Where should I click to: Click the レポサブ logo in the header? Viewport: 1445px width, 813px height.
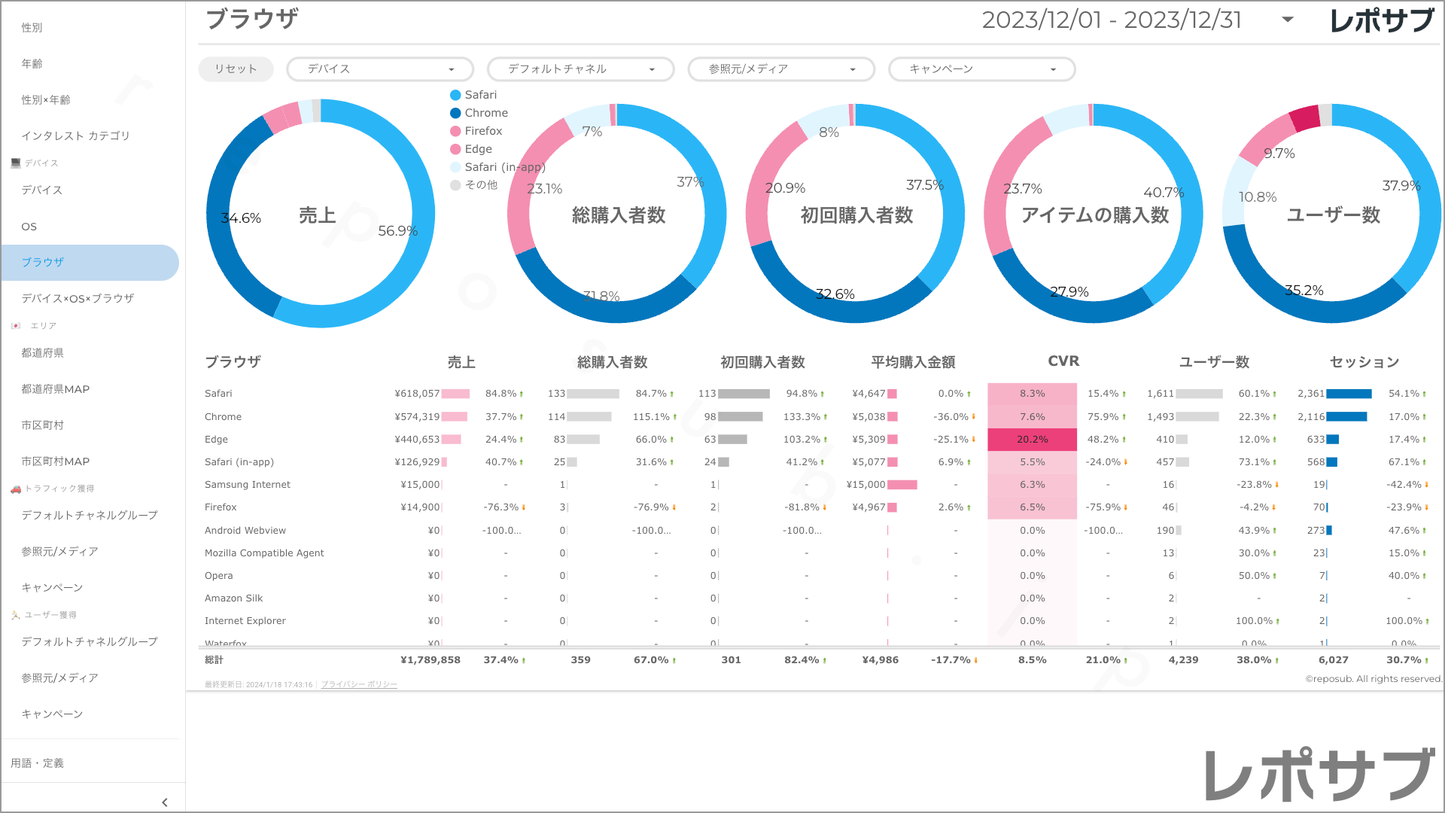[x=1381, y=21]
